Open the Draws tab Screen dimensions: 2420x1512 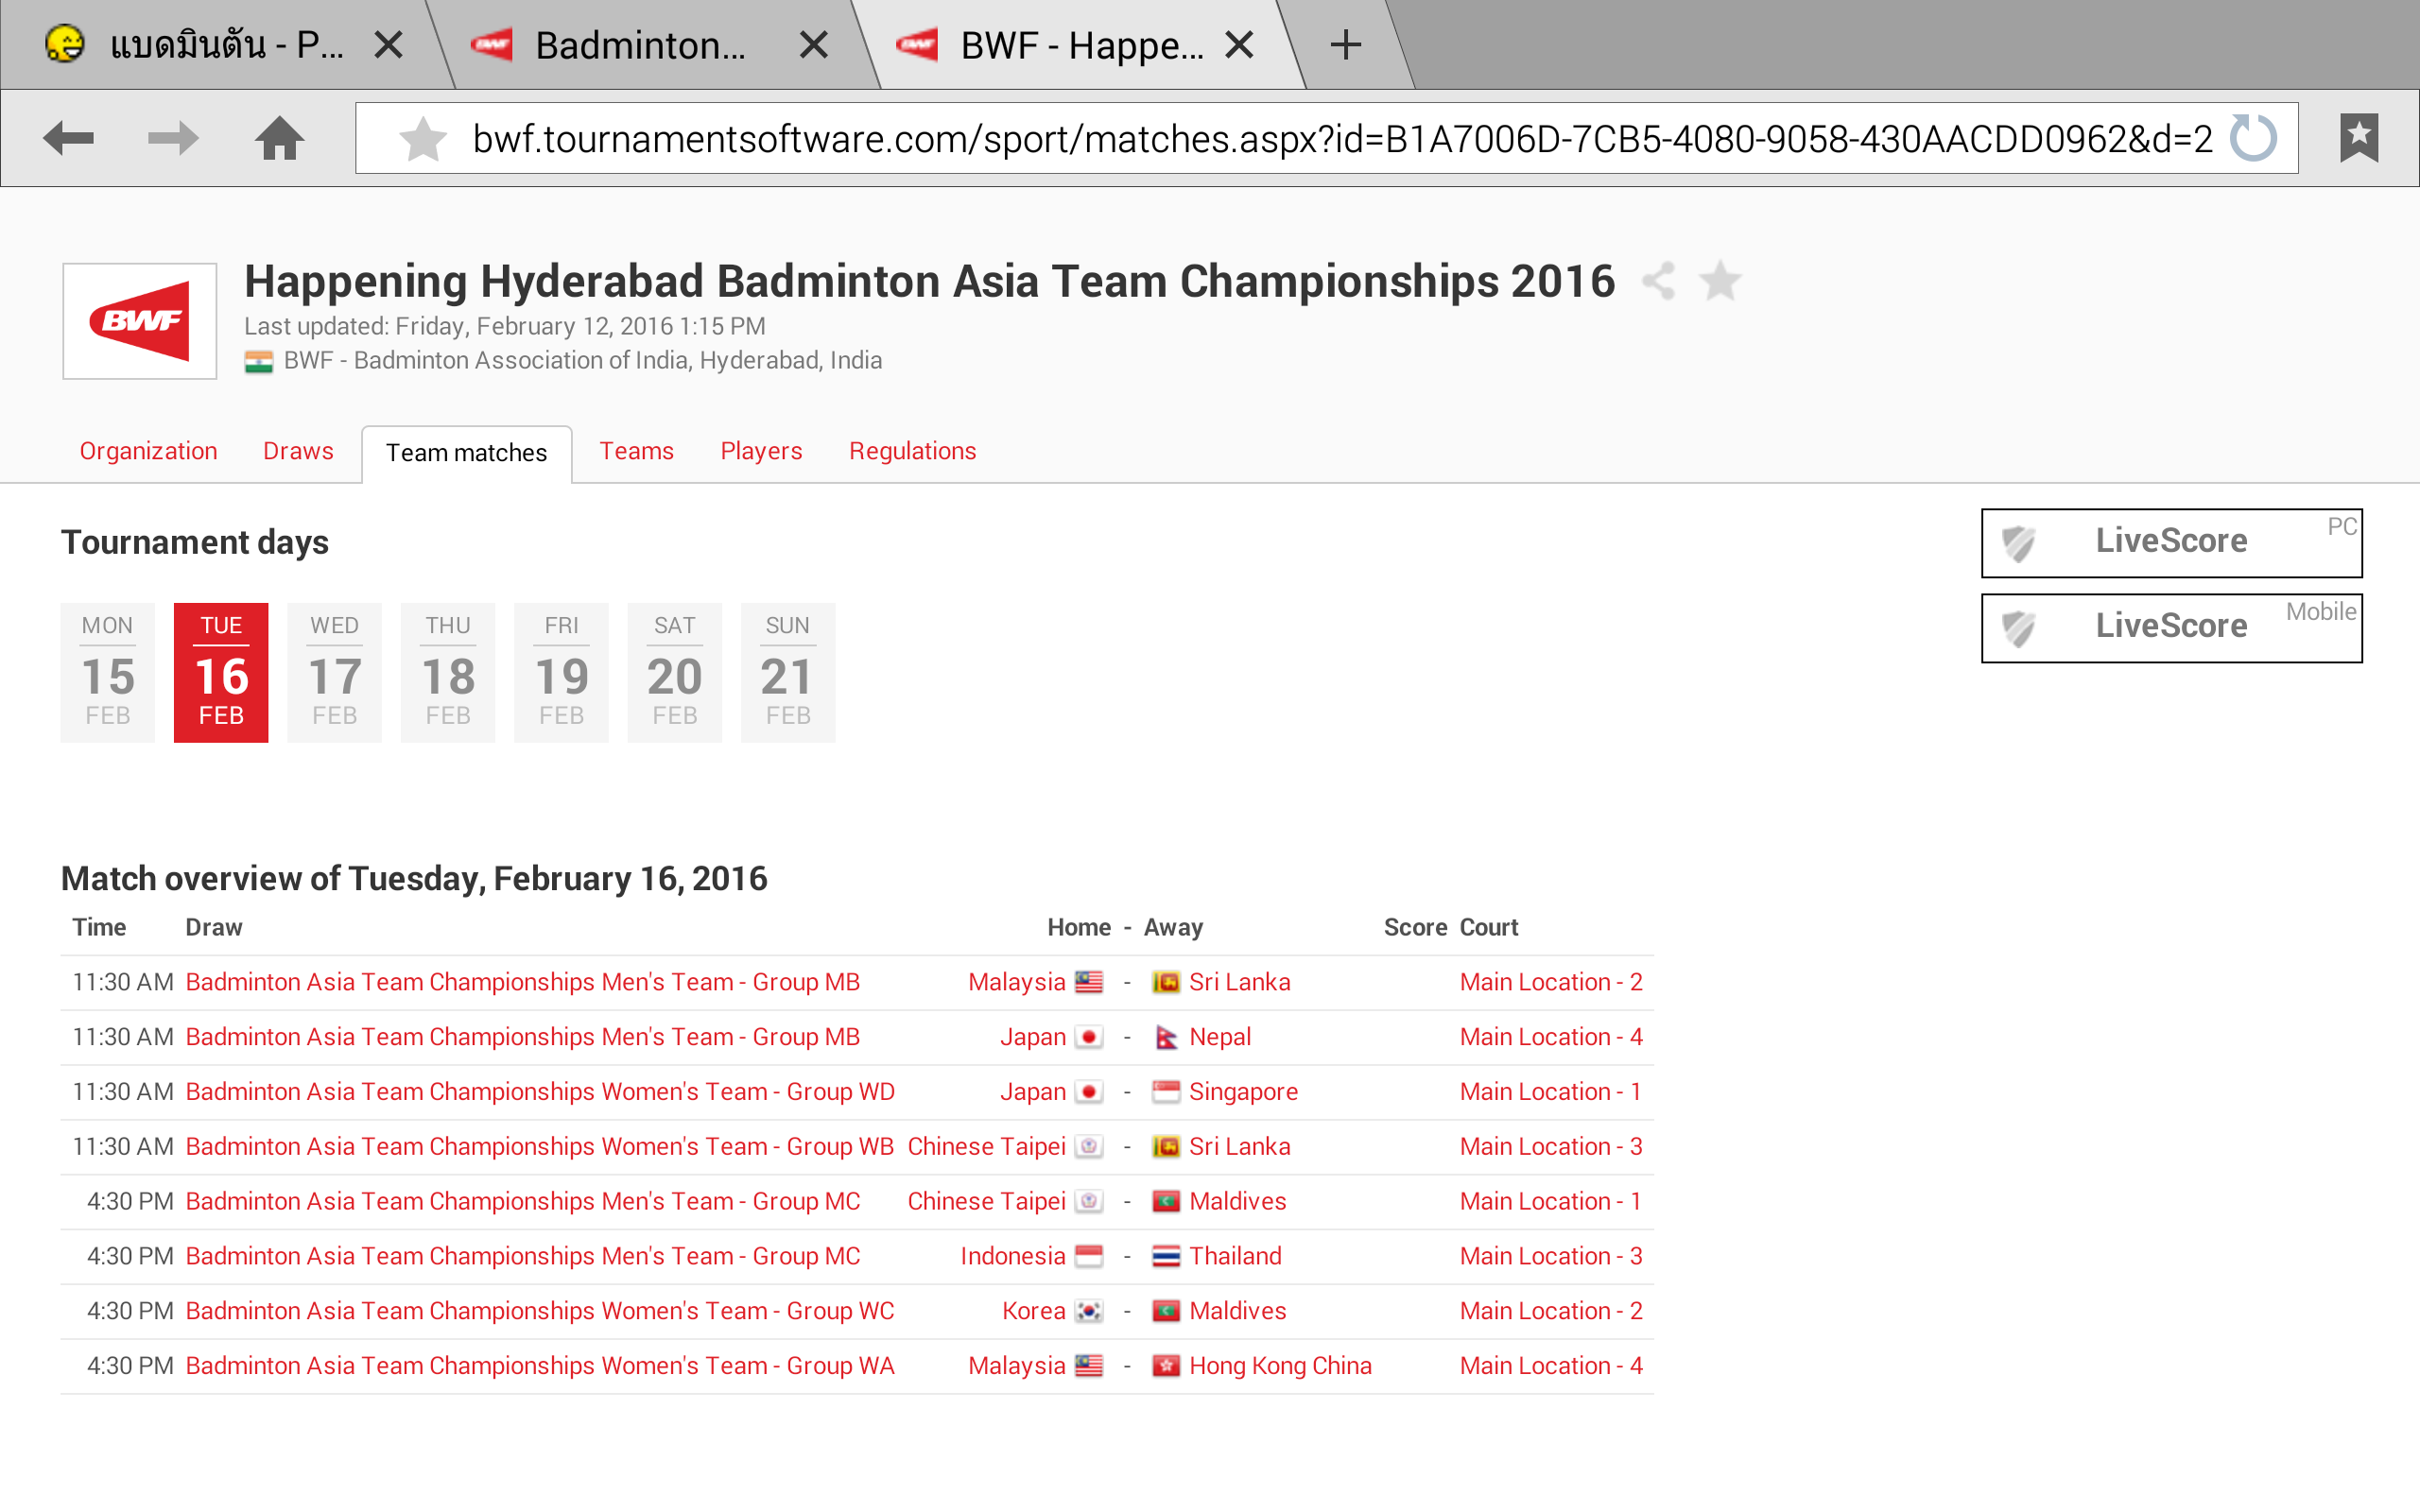tap(298, 451)
